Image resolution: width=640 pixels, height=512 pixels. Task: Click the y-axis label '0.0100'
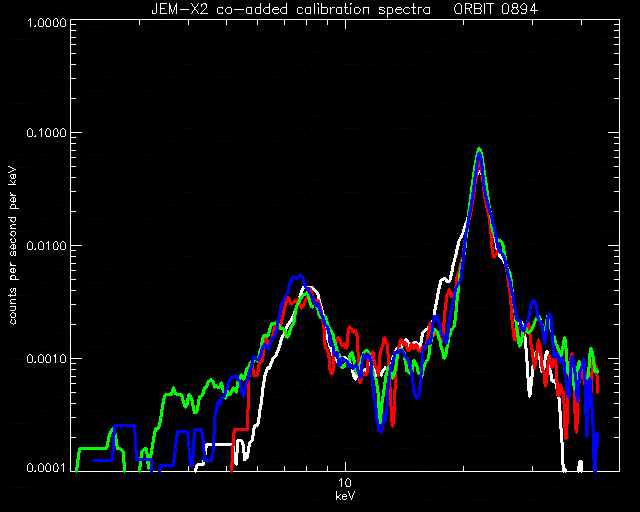(46, 246)
